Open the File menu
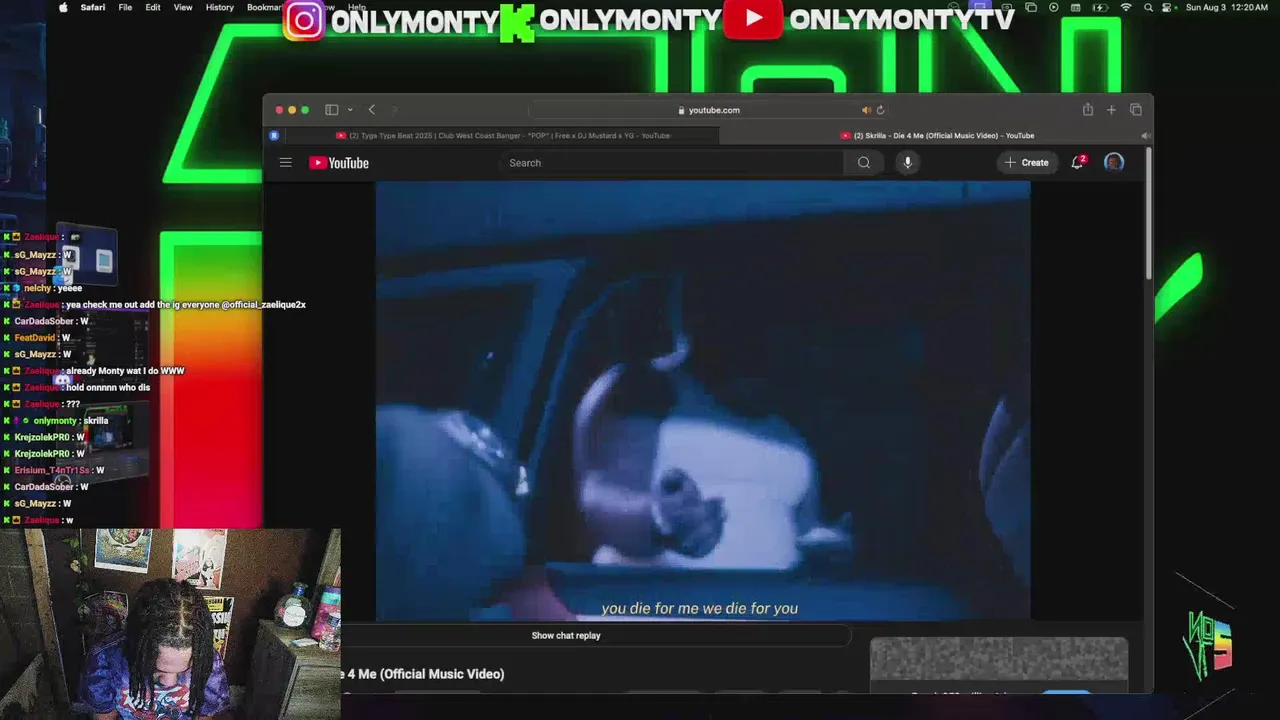The image size is (1280, 720). [125, 7]
